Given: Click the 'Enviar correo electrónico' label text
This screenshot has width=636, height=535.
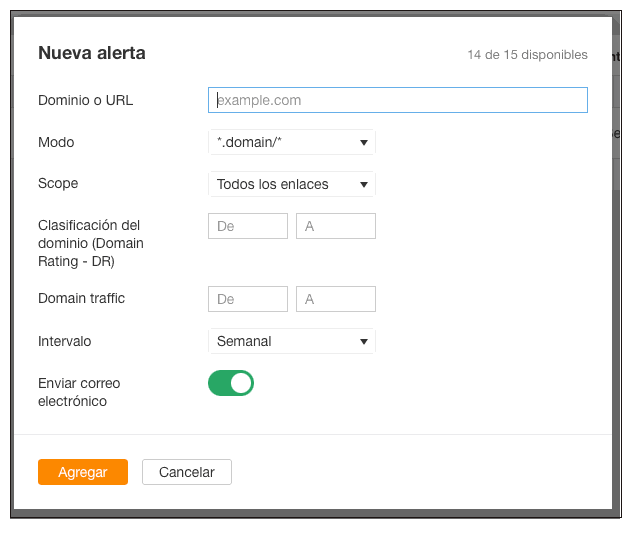Looking at the screenshot, I should pos(79,392).
